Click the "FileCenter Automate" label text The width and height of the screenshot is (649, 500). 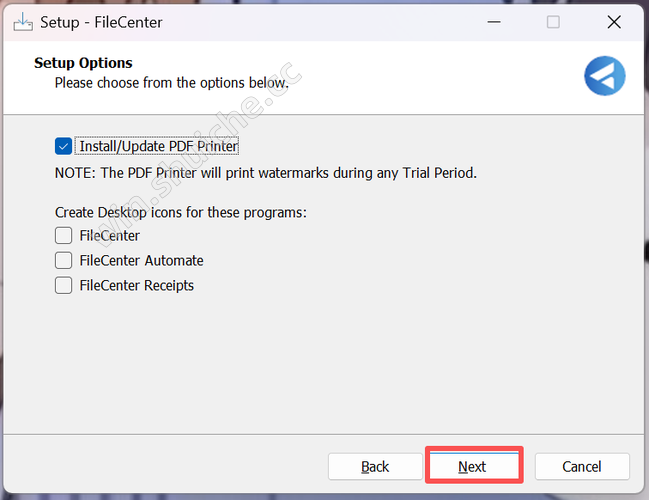[x=141, y=260]
